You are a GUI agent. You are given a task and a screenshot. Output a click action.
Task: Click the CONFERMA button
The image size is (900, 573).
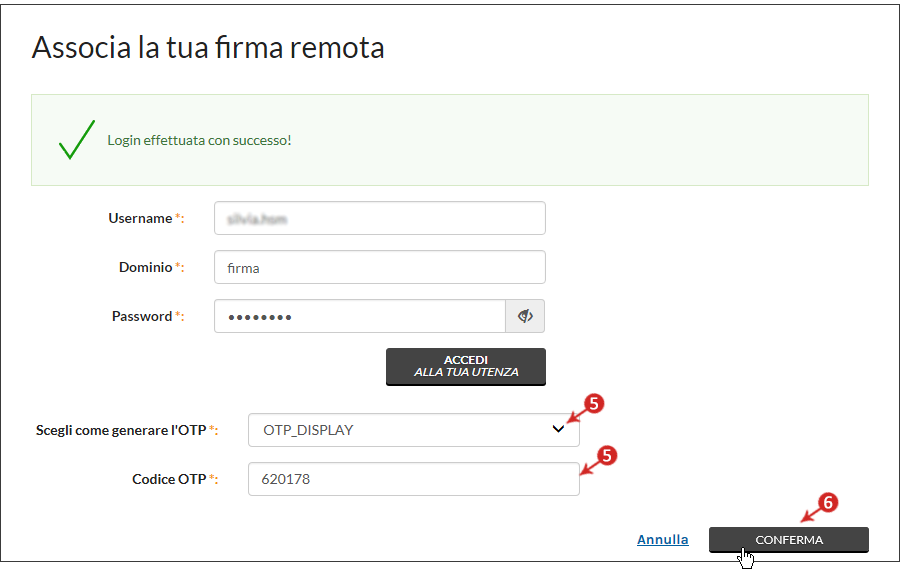pyautogui.click(x=789, y=540)
